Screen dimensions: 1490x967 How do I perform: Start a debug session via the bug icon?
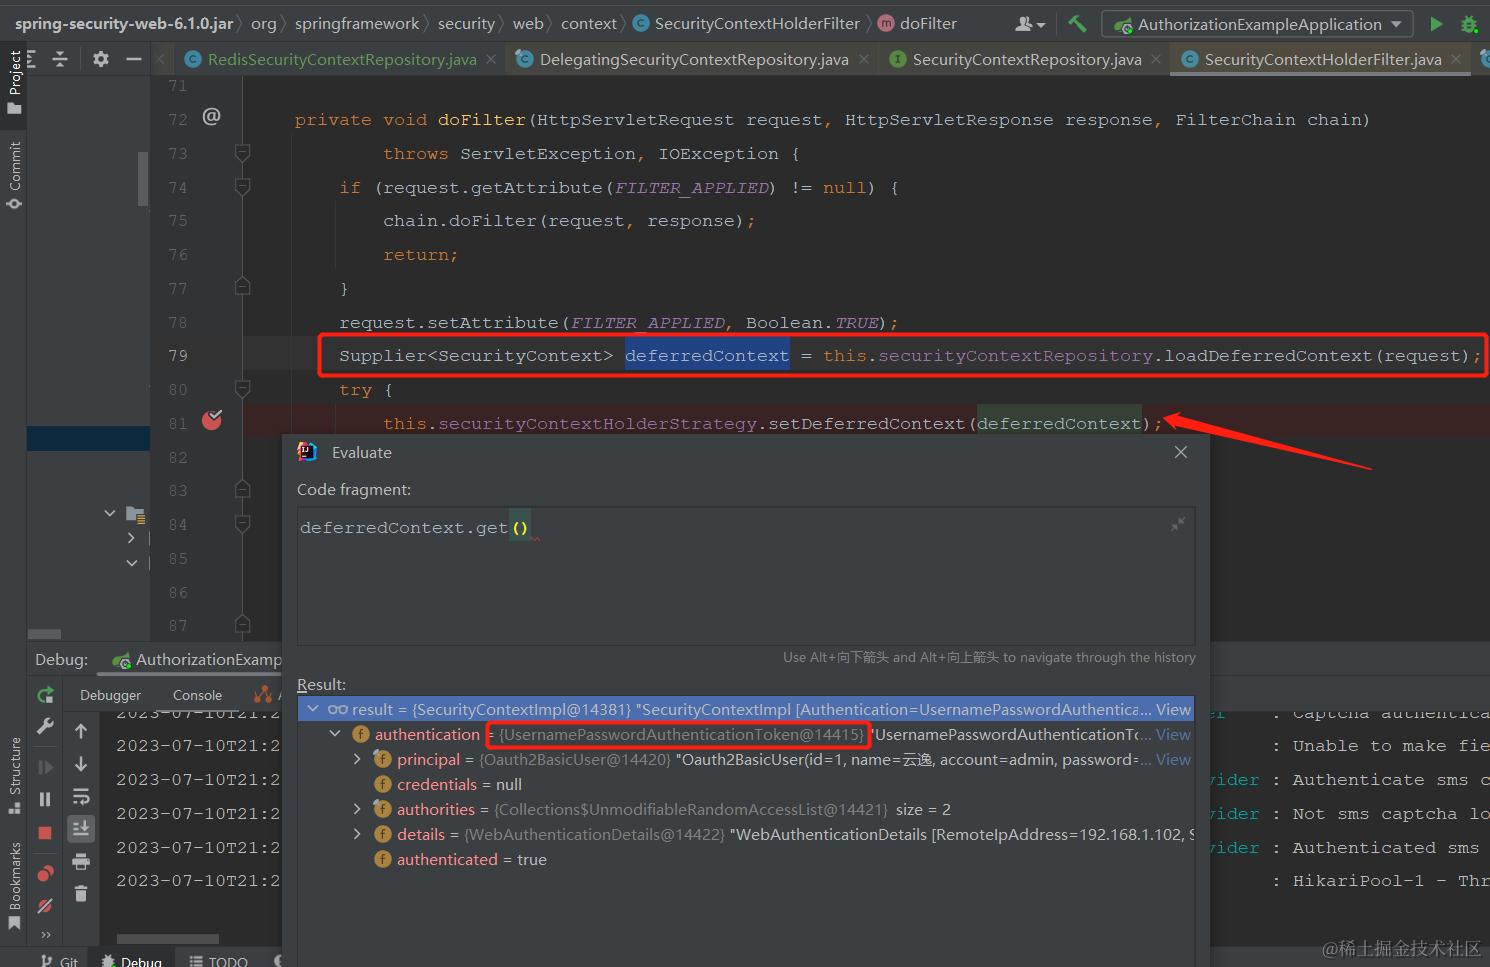point(1470,23)
